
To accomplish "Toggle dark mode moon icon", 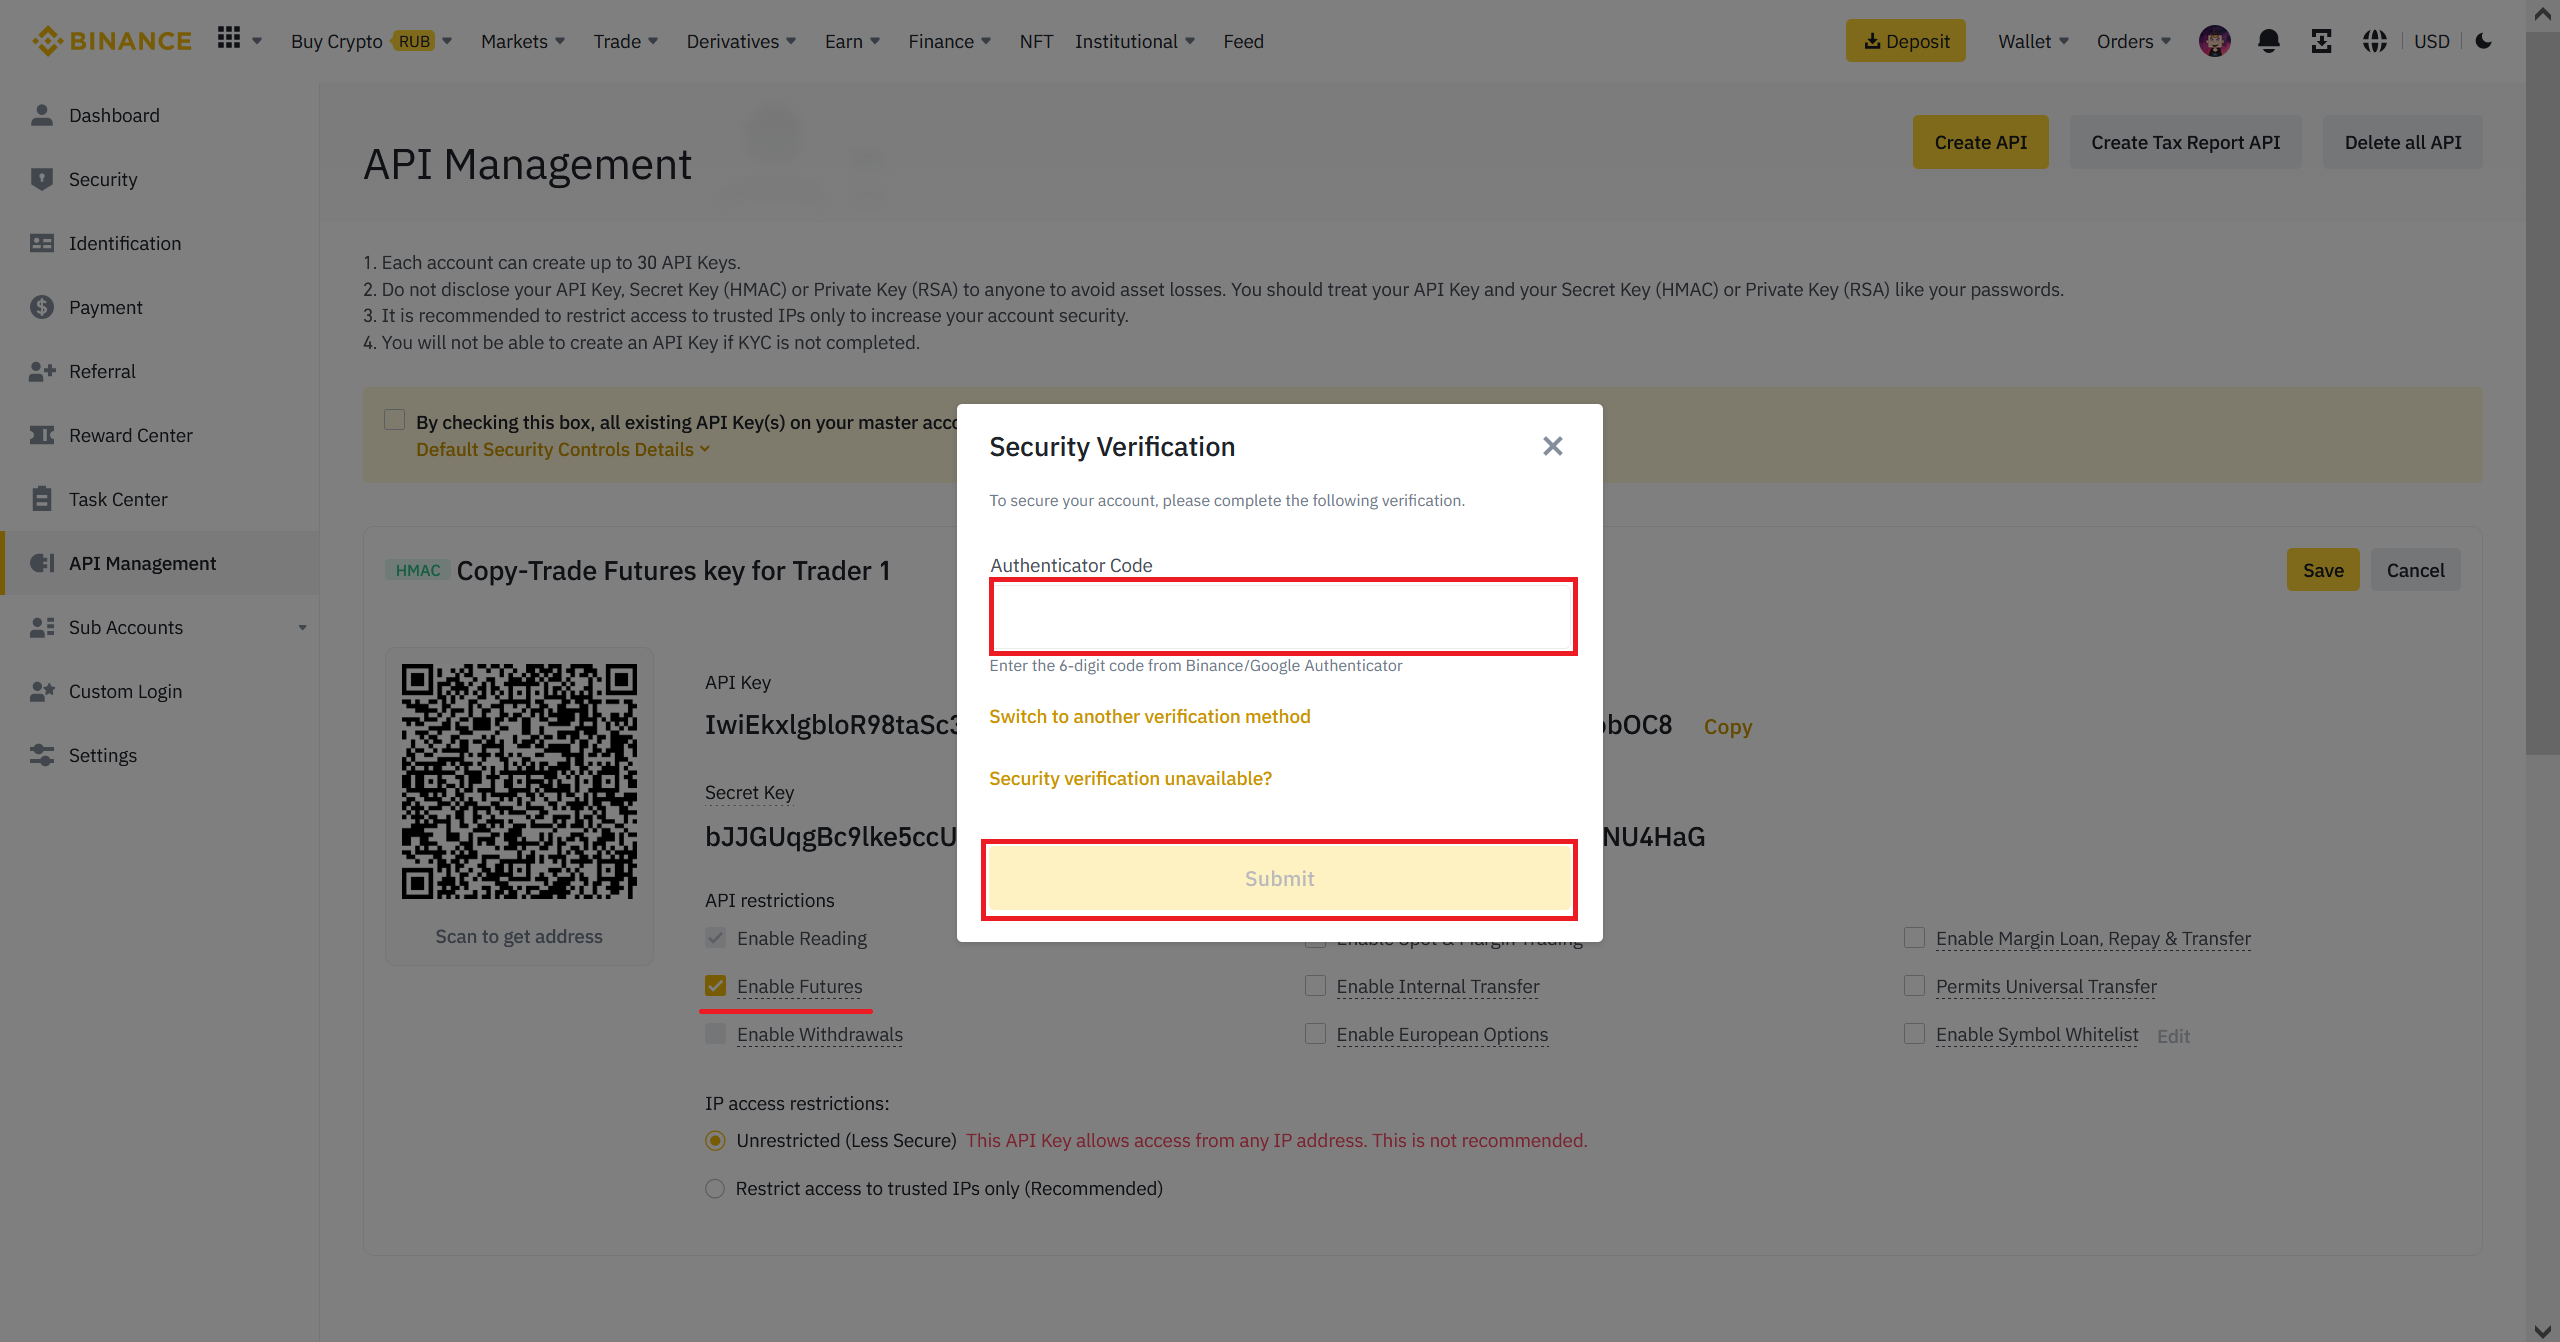I will click(x=2484, y=41).
